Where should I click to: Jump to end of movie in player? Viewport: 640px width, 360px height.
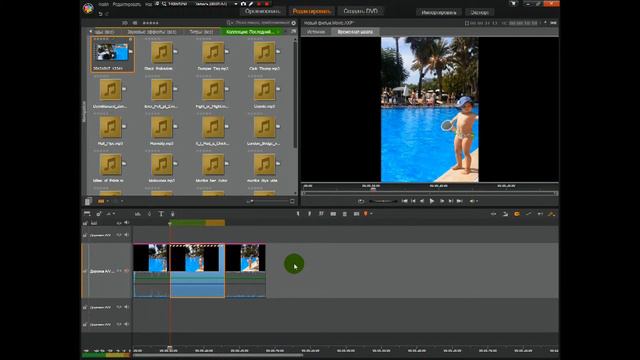tap(460, 201)
